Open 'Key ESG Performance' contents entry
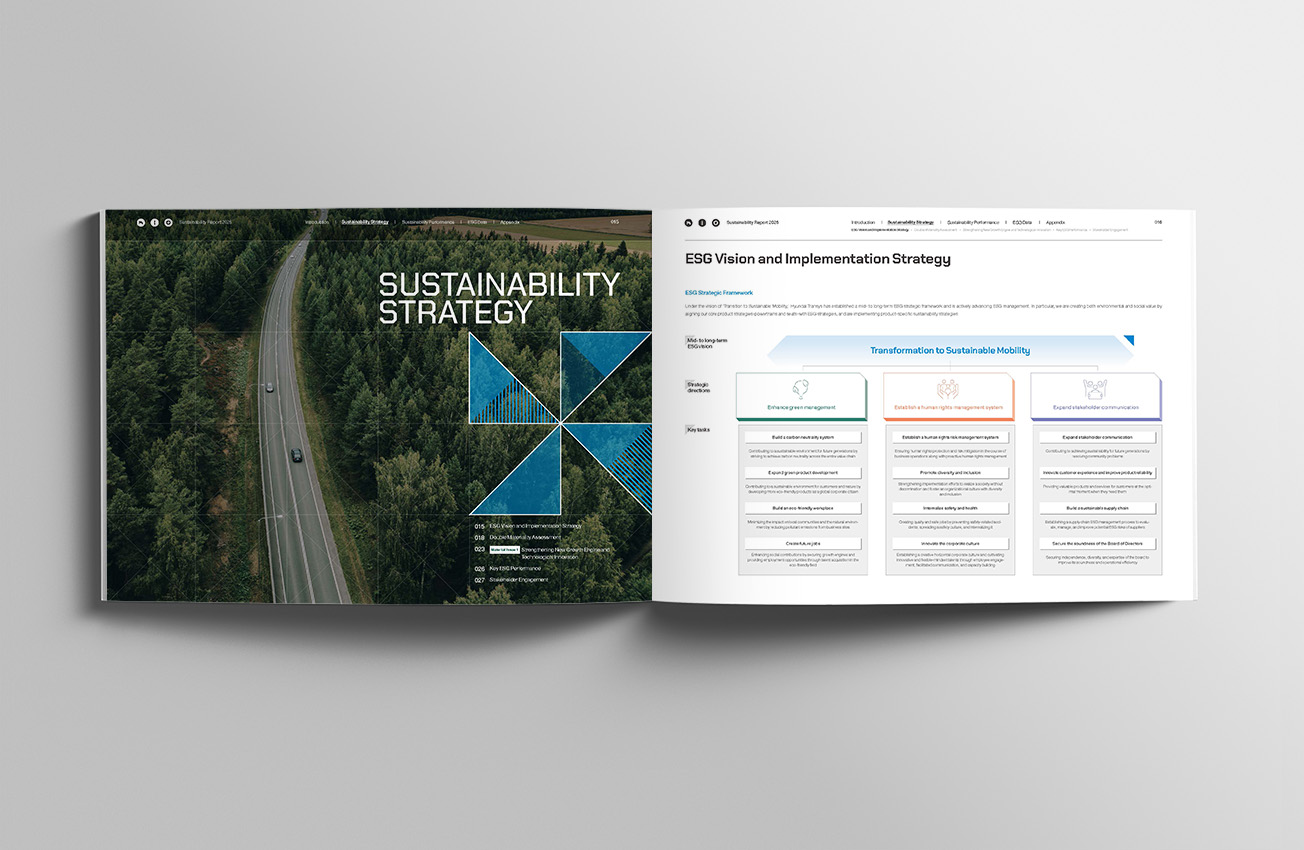Screen dimensions: 1304x850 pos(522,569)
